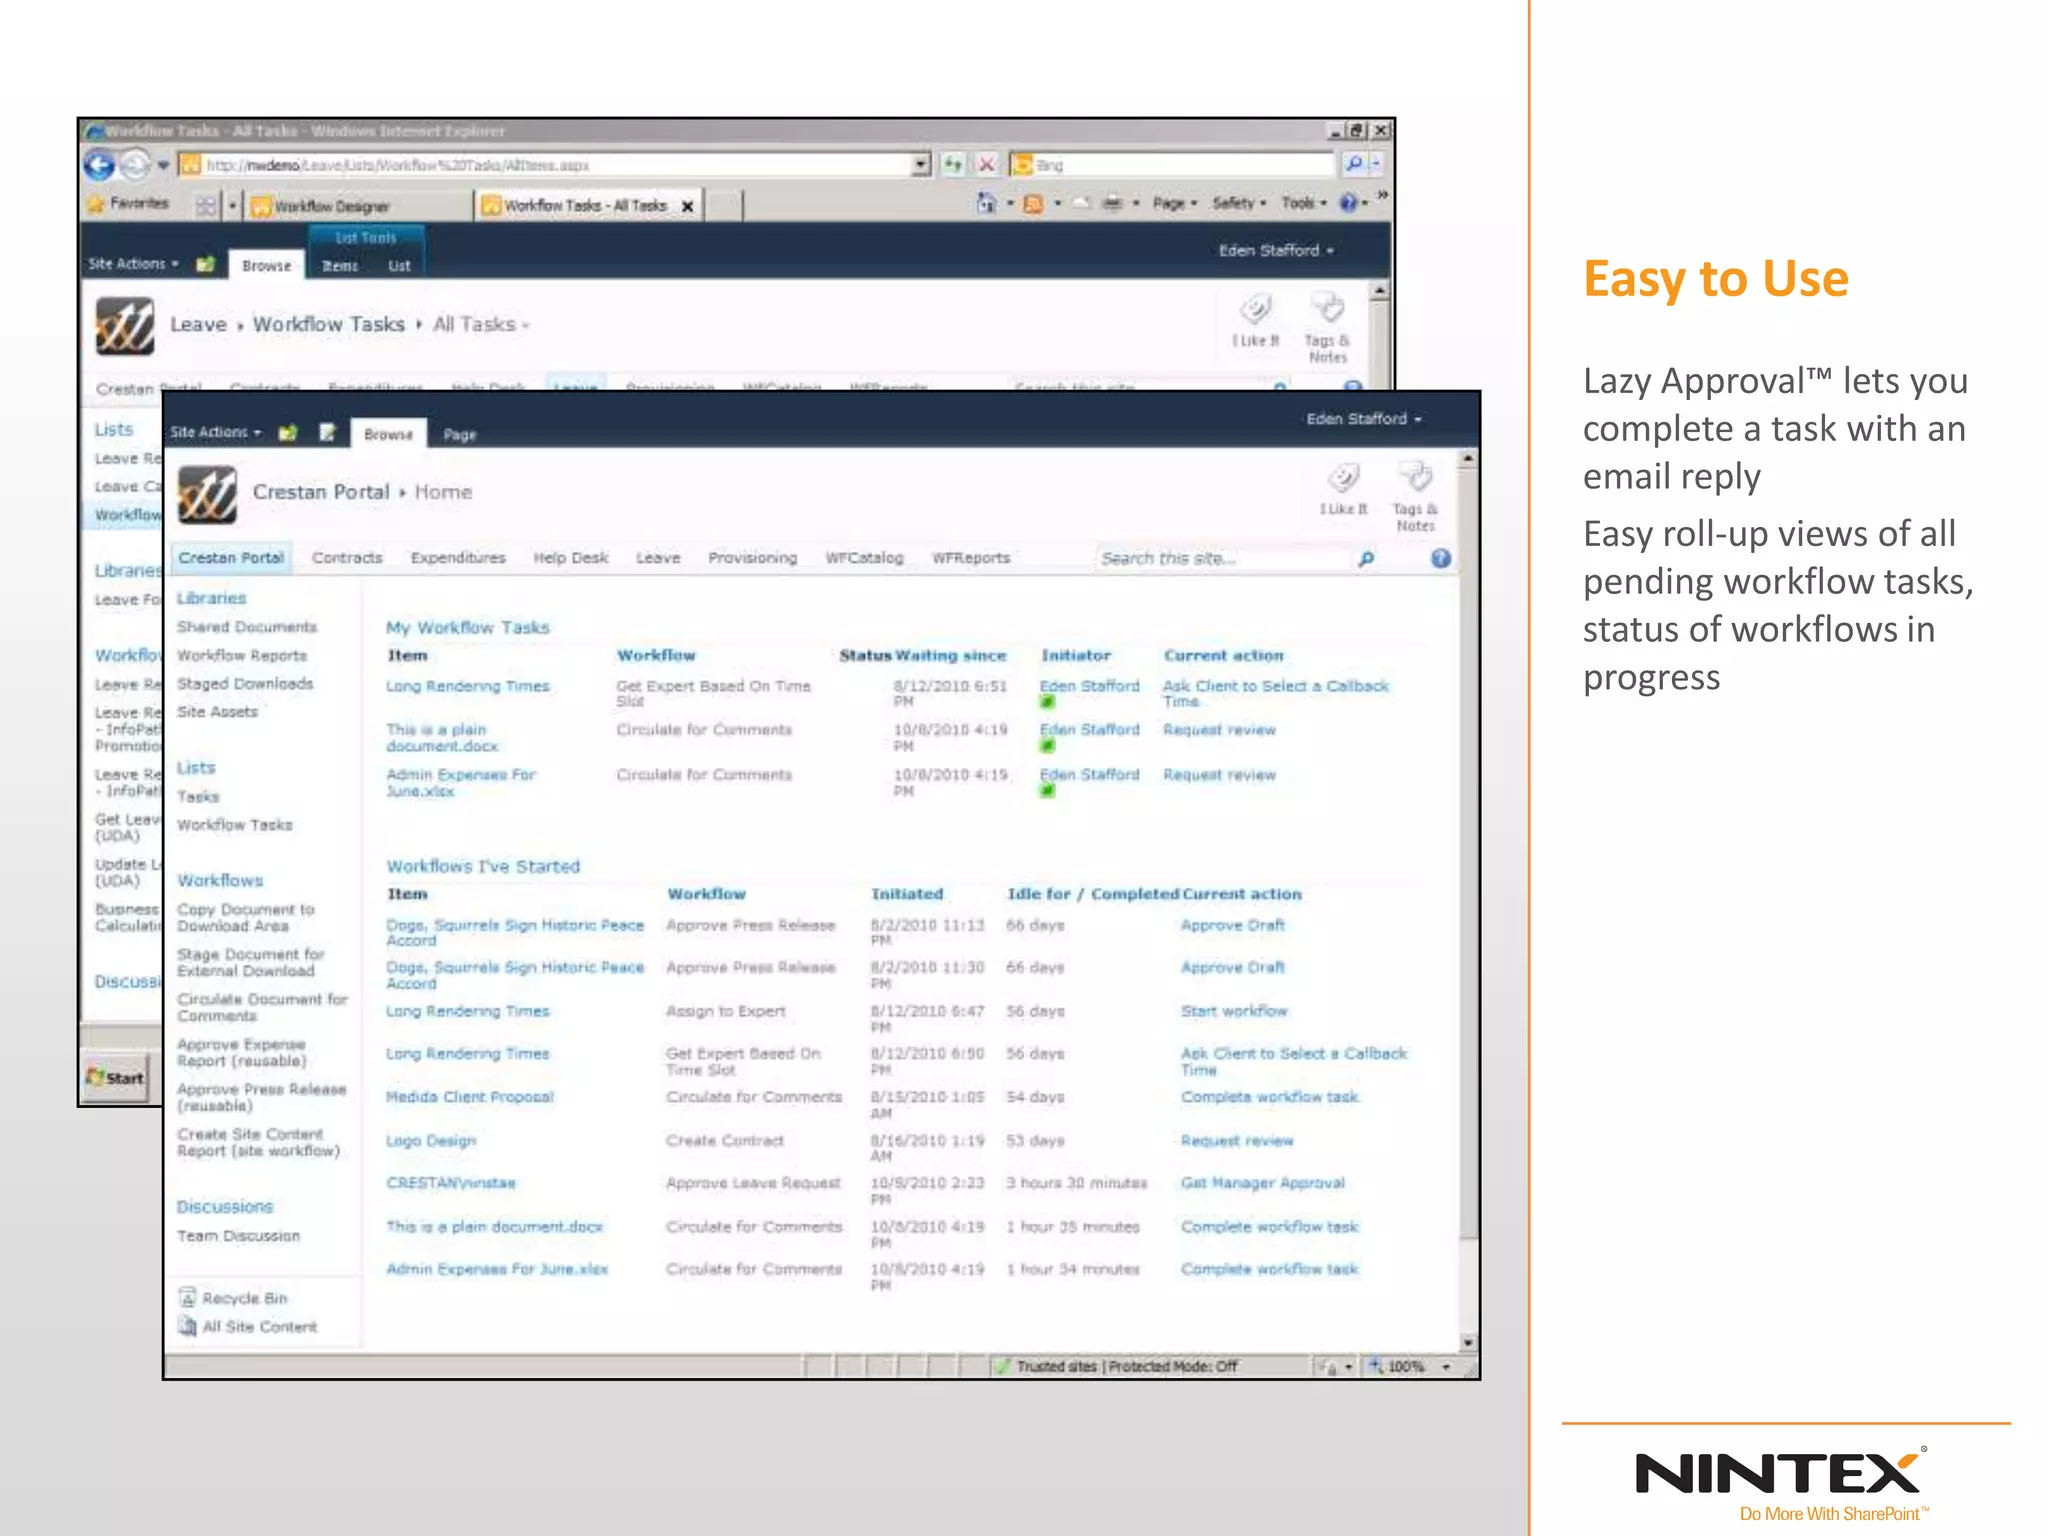Click Navigate Up folder icon in front window ribbon
The image size is (2048, 1536).
[288, 432]
